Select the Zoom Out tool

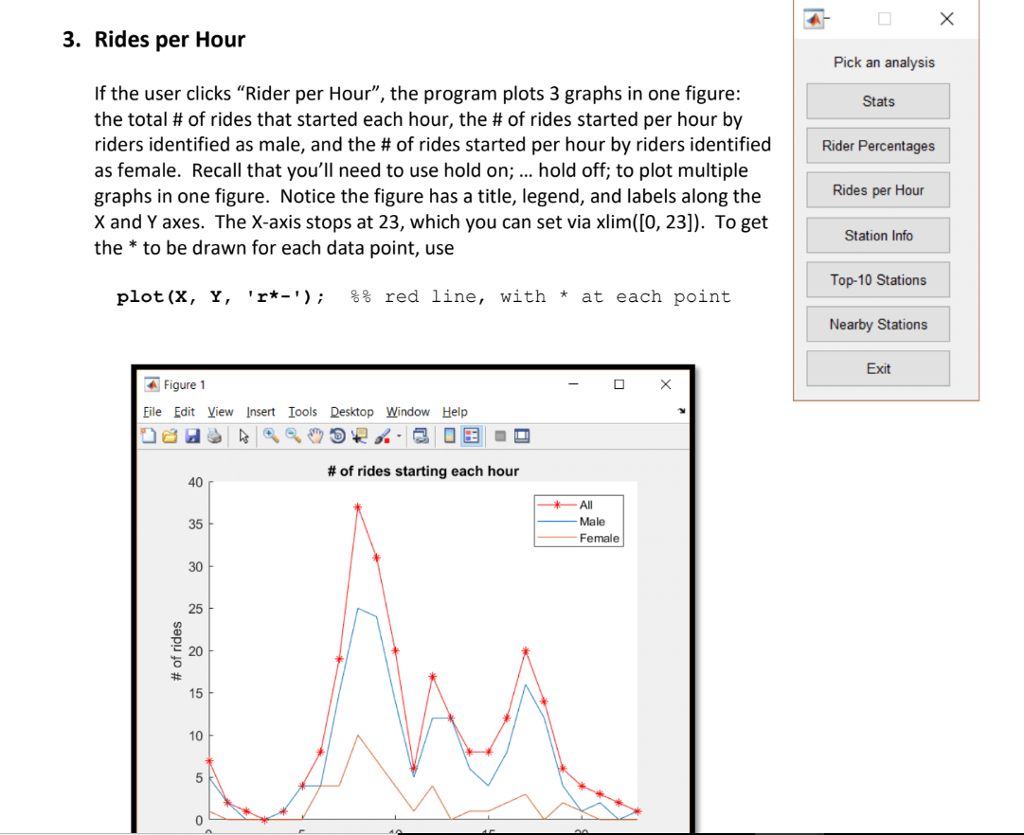point(291,436)
